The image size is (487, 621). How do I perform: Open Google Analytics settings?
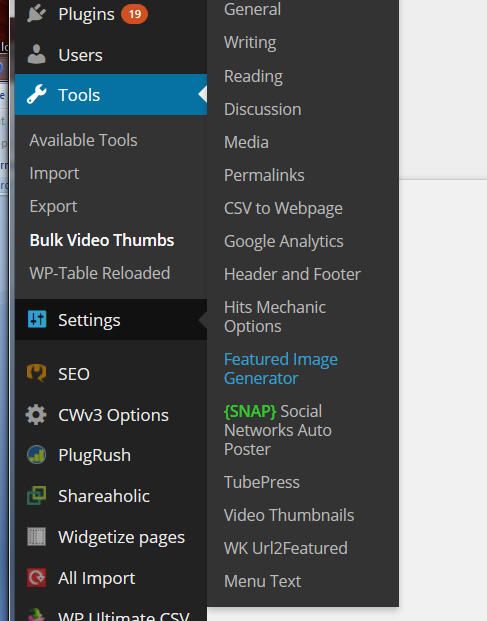pyautogui.click(x=283, y=241)
